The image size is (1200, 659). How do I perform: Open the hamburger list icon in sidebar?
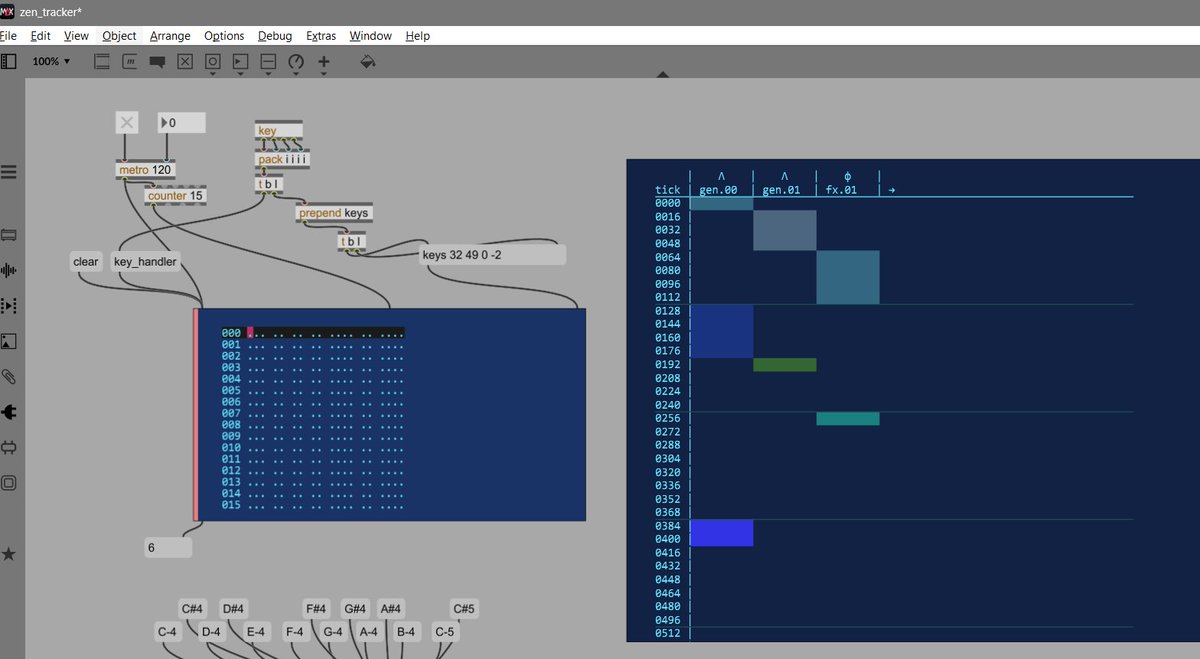(9, 172)
